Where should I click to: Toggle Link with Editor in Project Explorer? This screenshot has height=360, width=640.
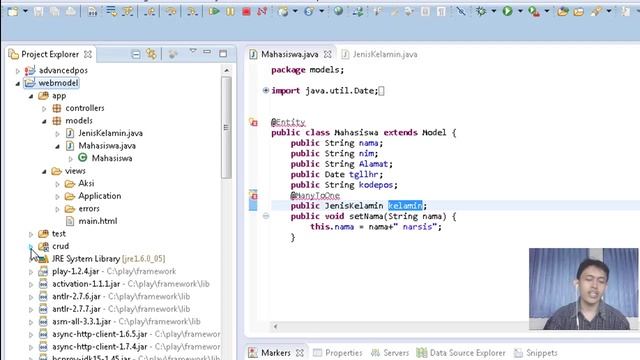(151, 54)
